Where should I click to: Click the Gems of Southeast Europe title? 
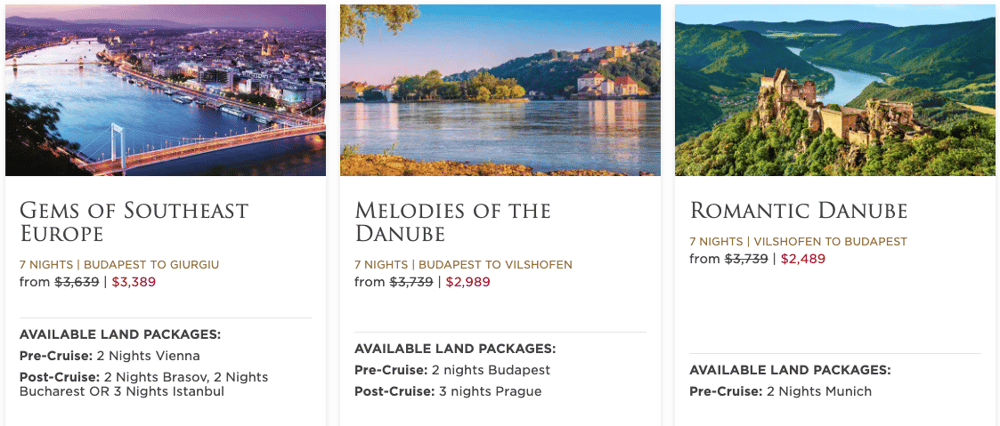(x=134, y=221)
